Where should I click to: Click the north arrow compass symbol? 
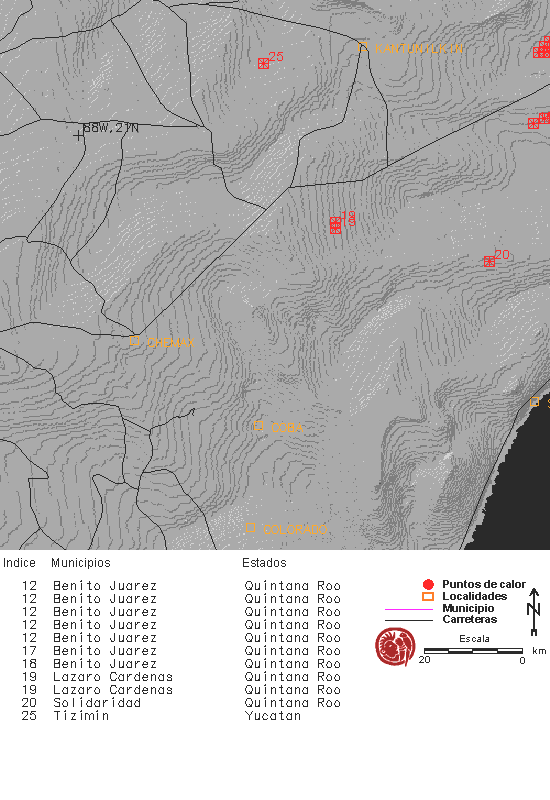[534, 612]
